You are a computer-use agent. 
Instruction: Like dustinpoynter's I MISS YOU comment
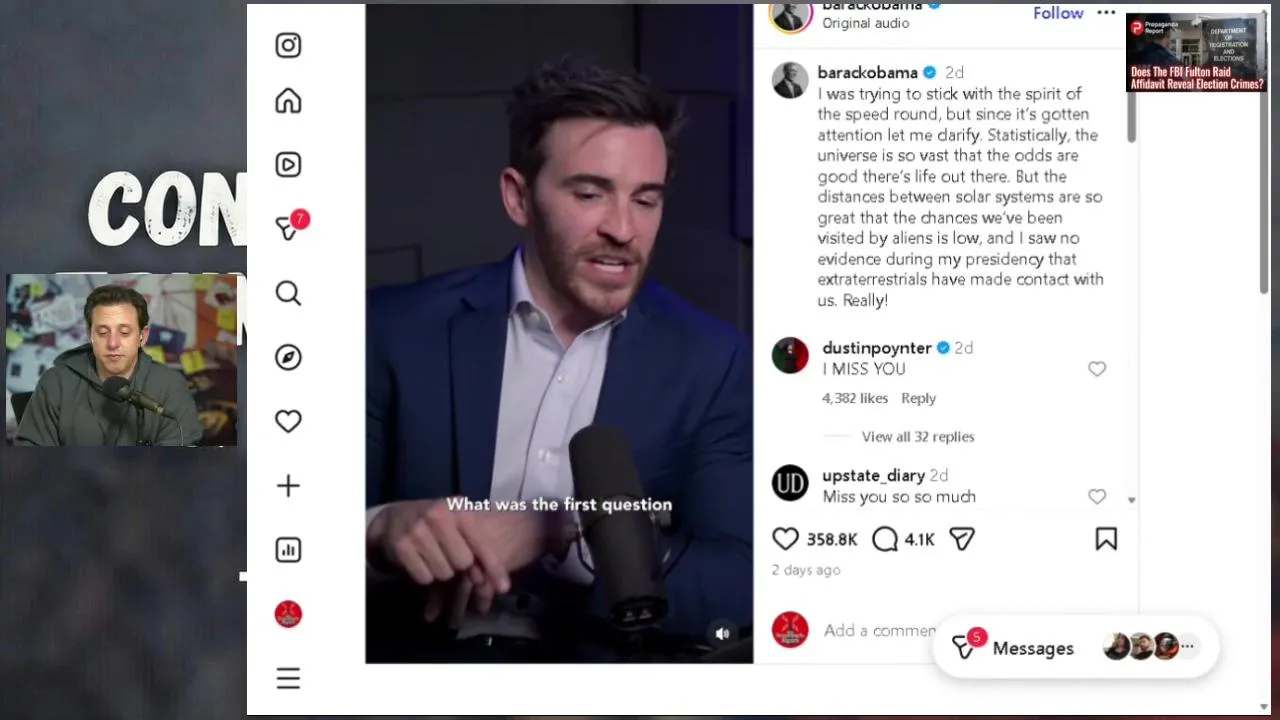tap(1097, 369)
